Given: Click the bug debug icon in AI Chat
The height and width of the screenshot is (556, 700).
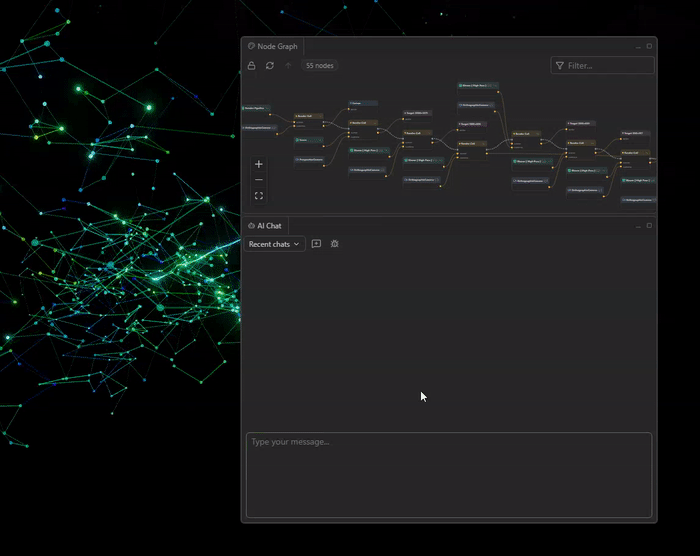Looking at the screenshot, I should [334, 244].
